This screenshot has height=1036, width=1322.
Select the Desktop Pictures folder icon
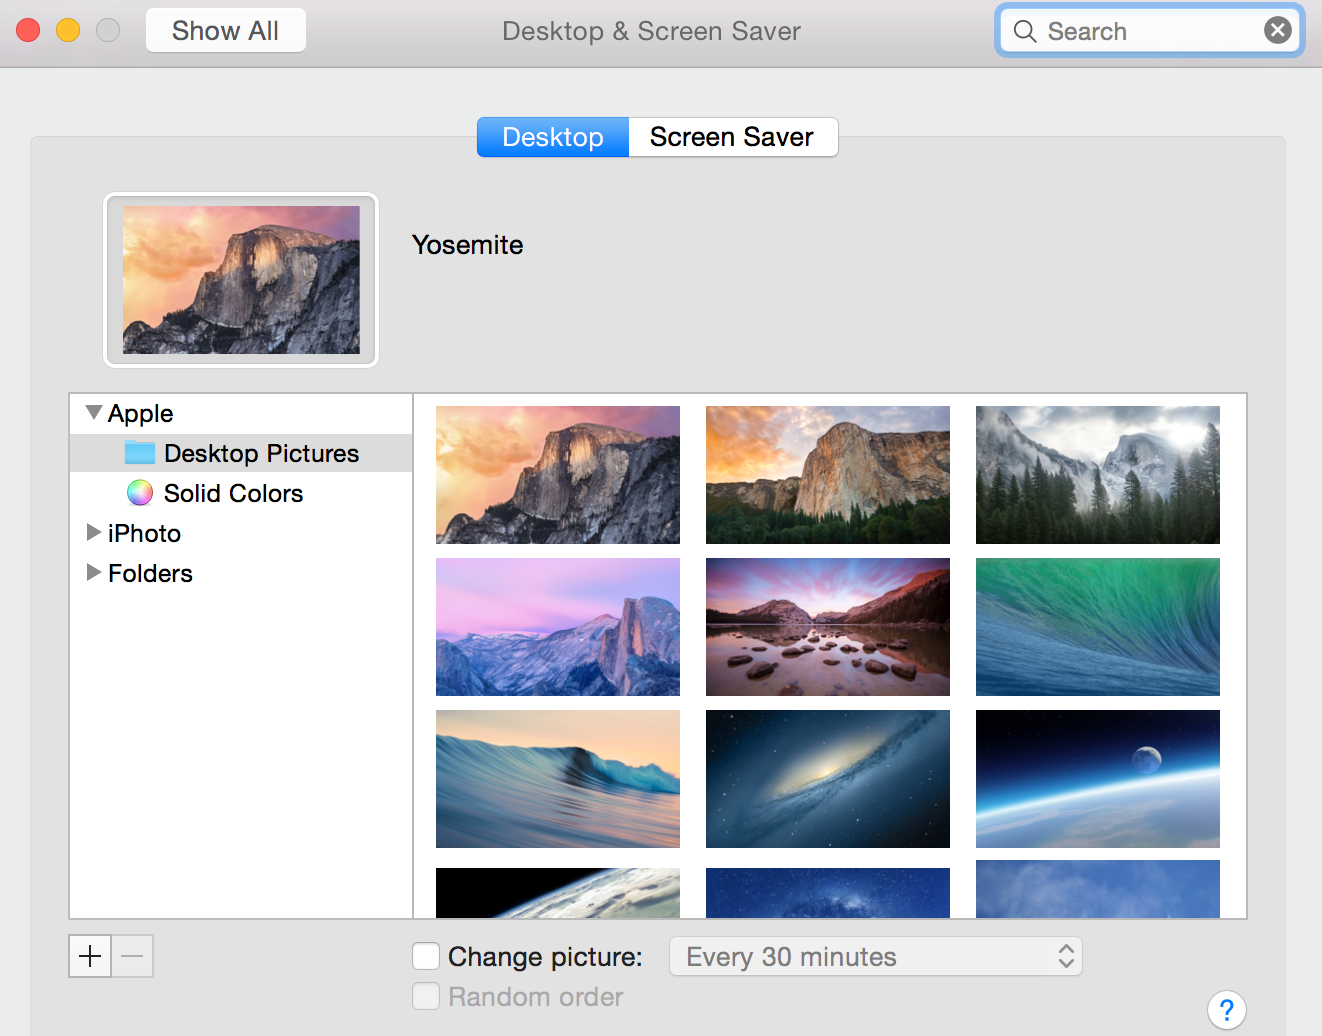coord(140,453)
